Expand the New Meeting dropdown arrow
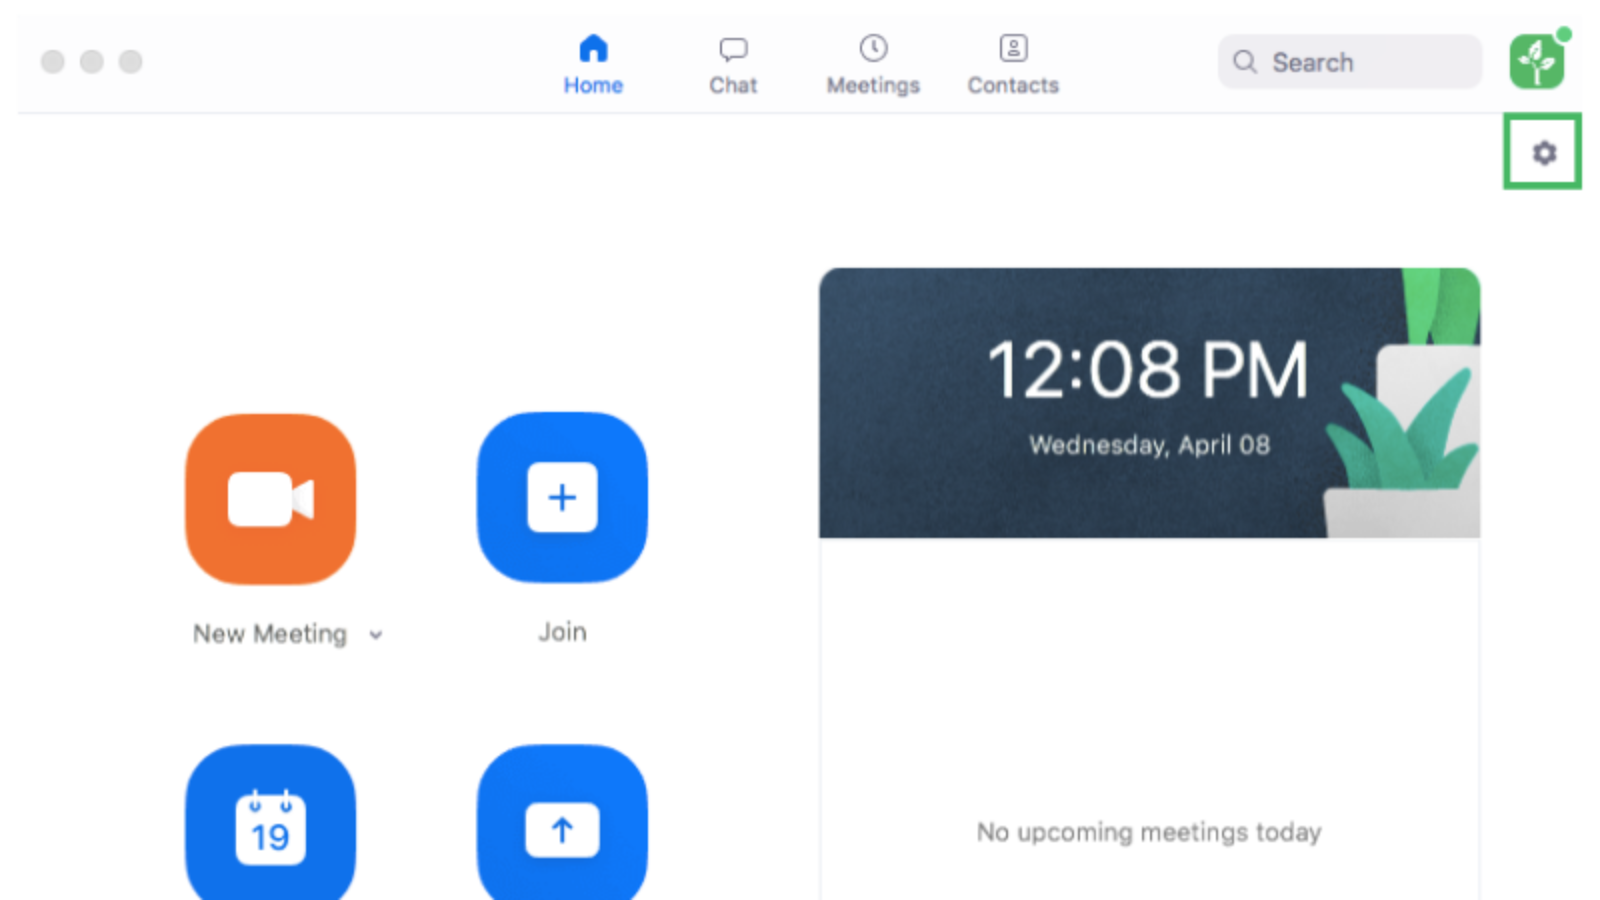Image resolution: width=1600 pixels, height=900 pixels. coord(376,635)
